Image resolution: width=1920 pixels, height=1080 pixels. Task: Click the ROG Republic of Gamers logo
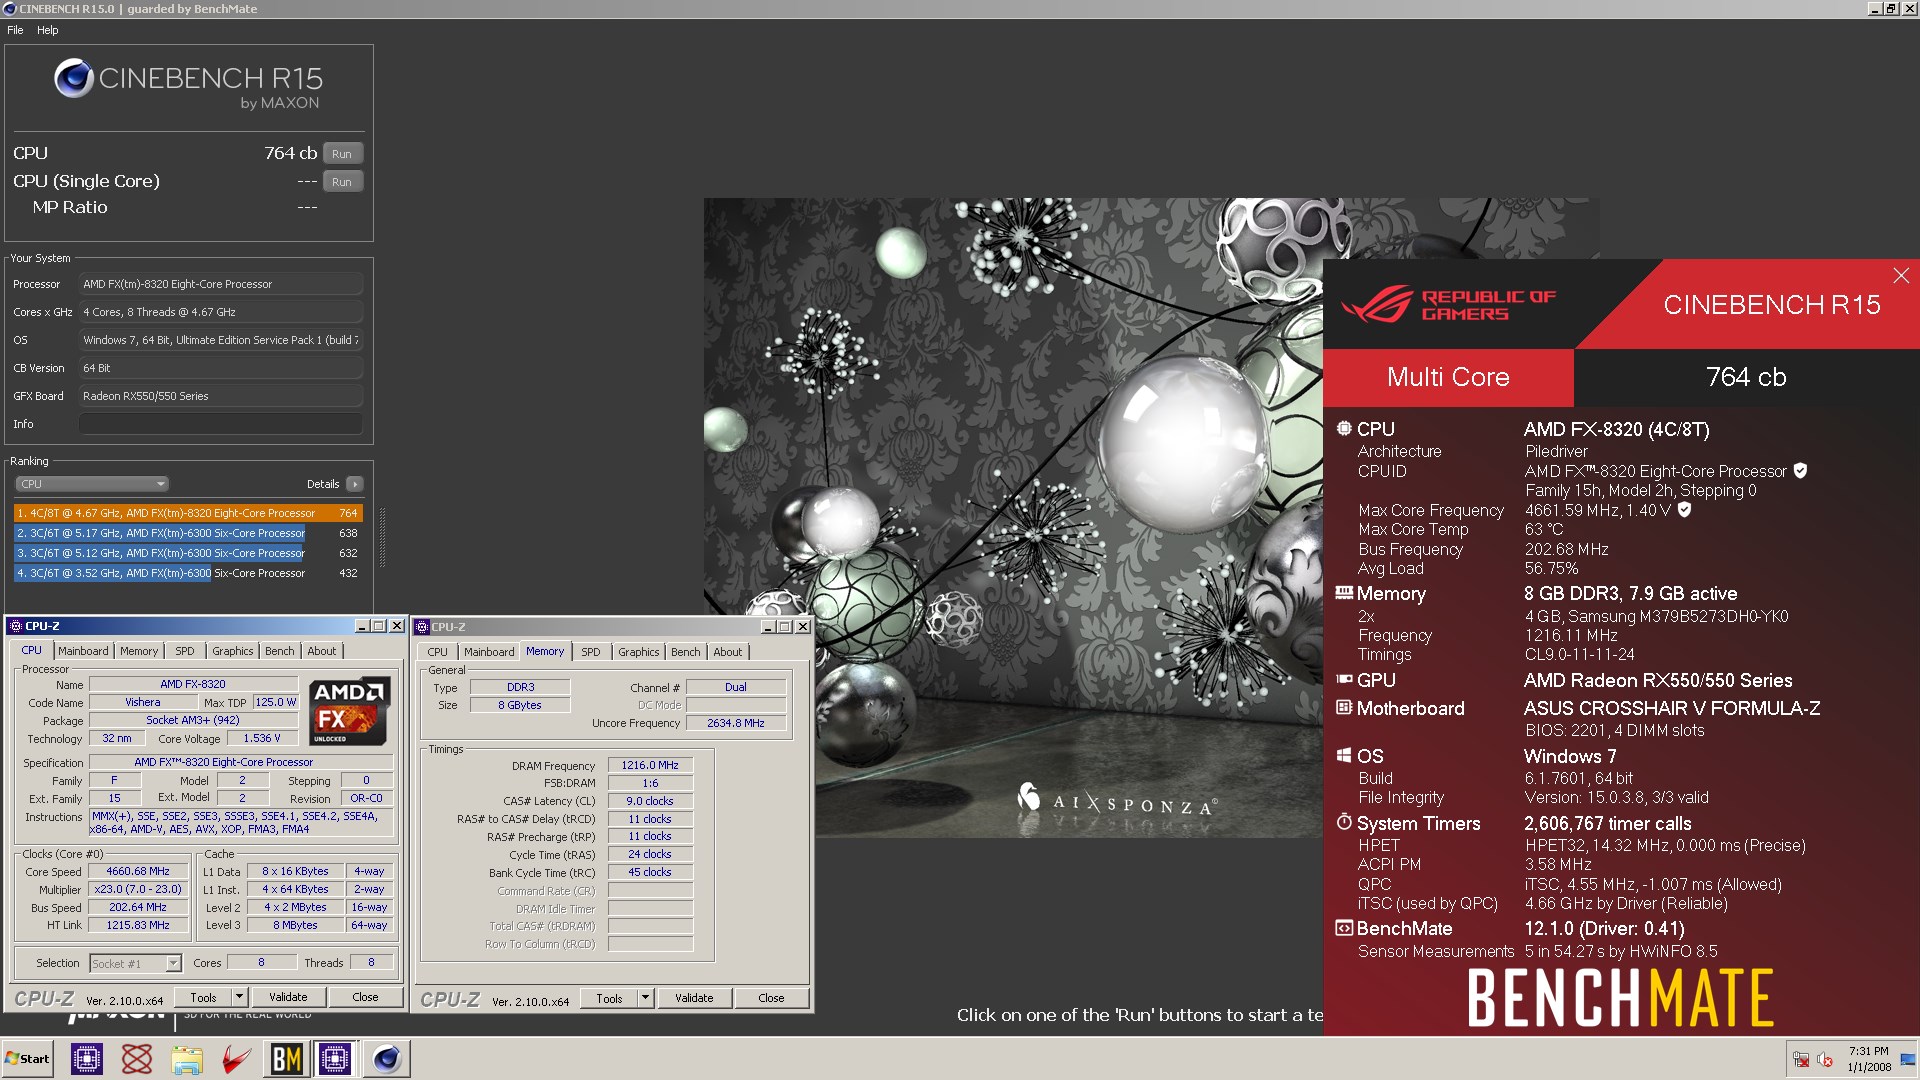coord(1449,305)
